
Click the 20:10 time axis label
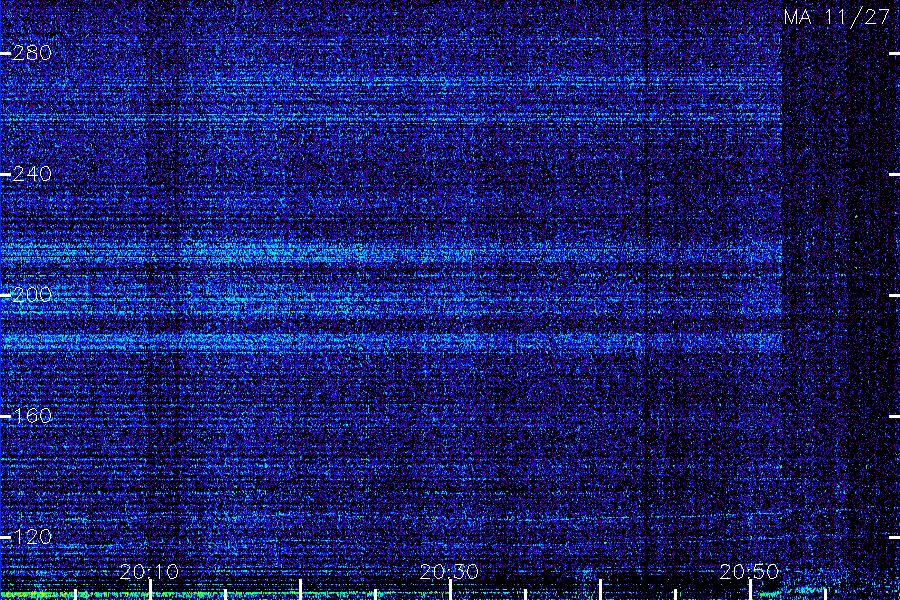click(149, 572)
